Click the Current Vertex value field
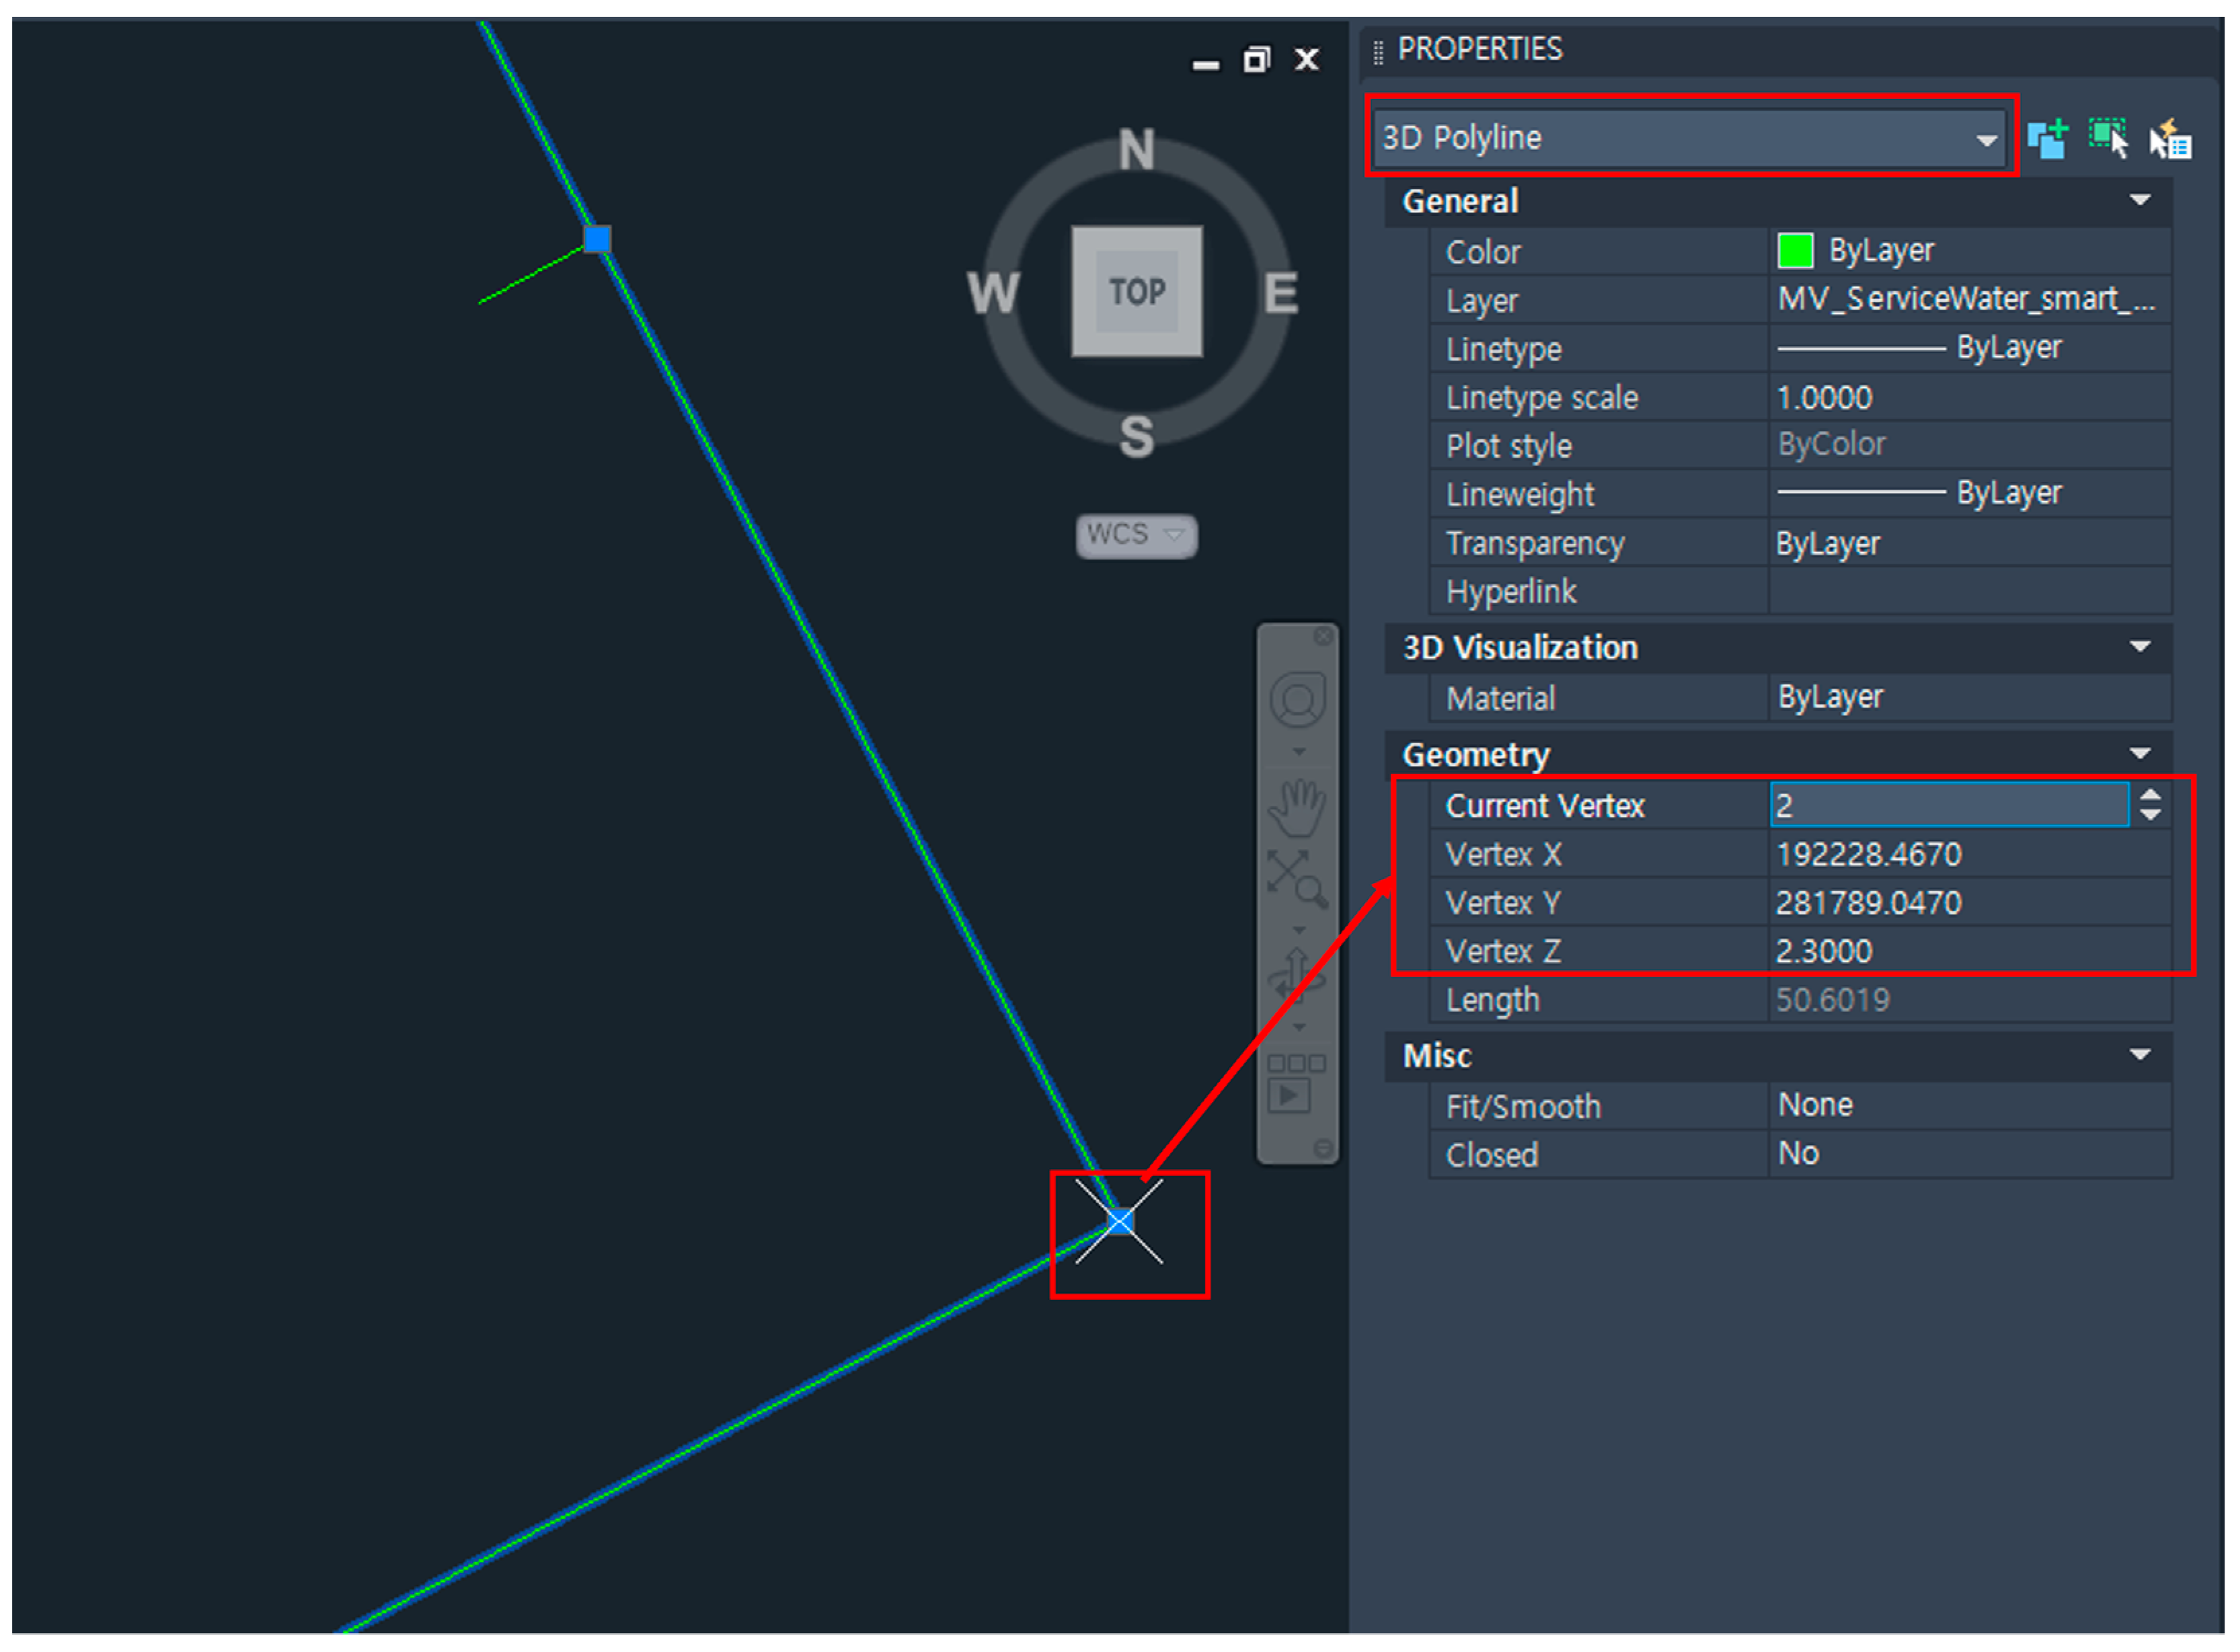 click(1948, 806)
